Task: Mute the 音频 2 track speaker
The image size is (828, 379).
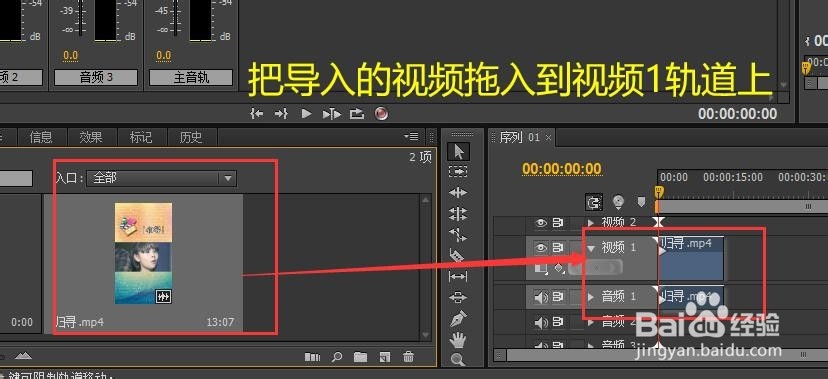Action: click(541, 322)
